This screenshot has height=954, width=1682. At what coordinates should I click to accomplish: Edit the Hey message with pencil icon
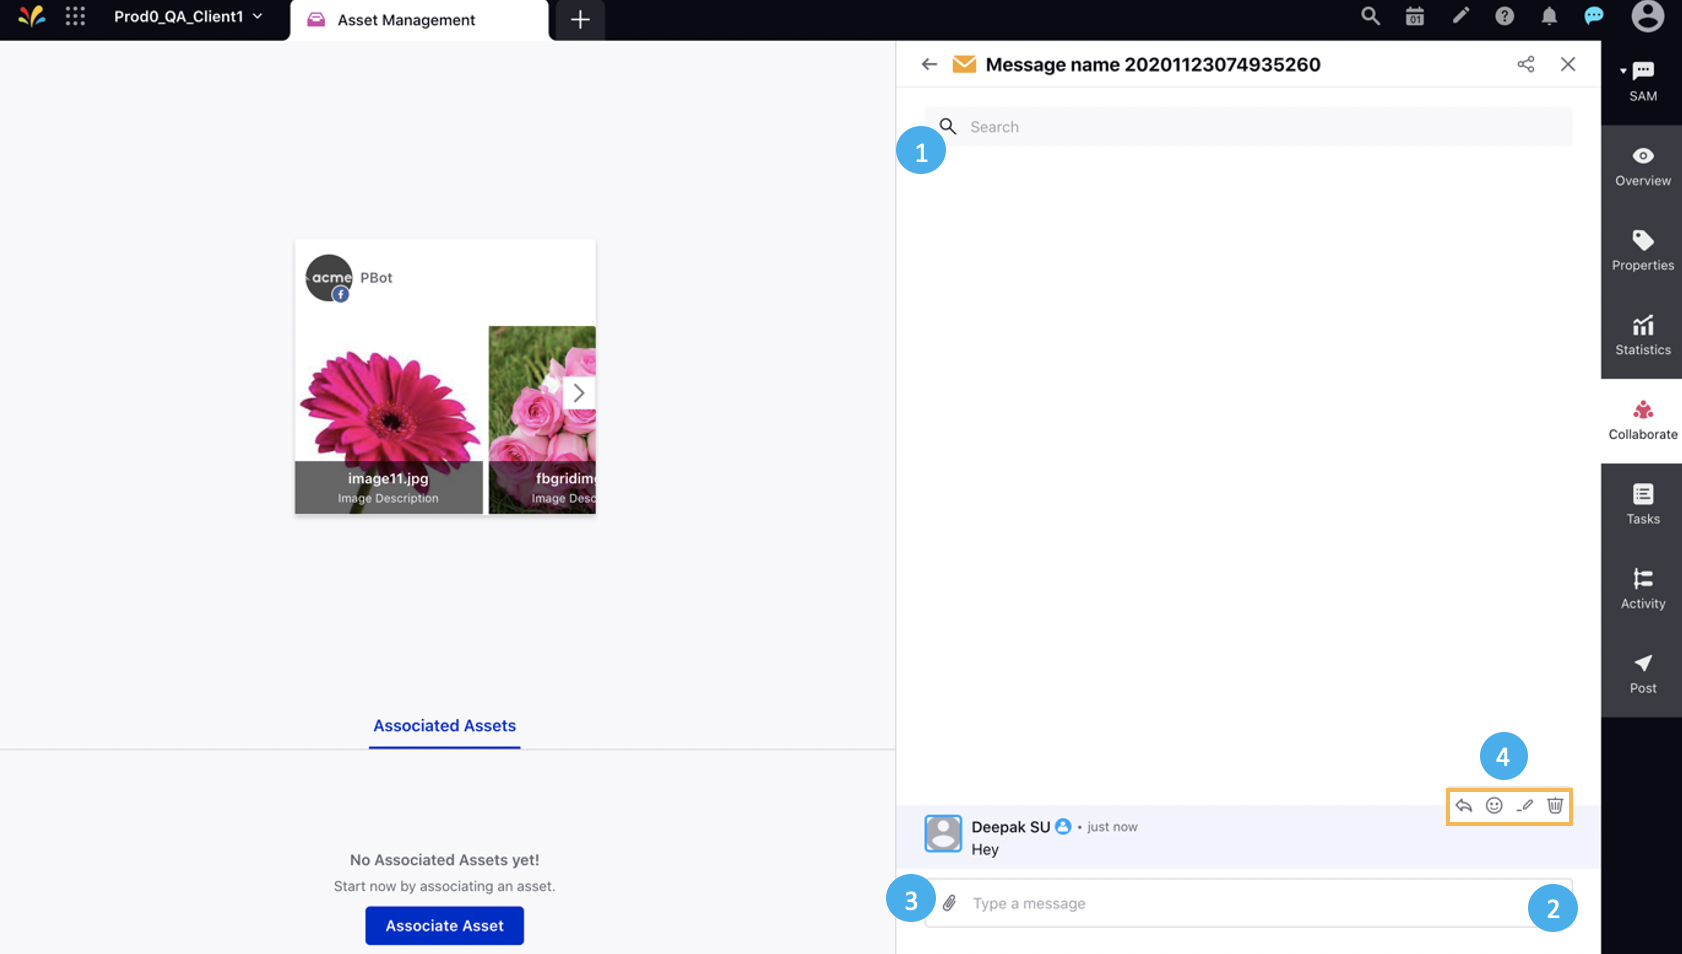click(1525, 806)
